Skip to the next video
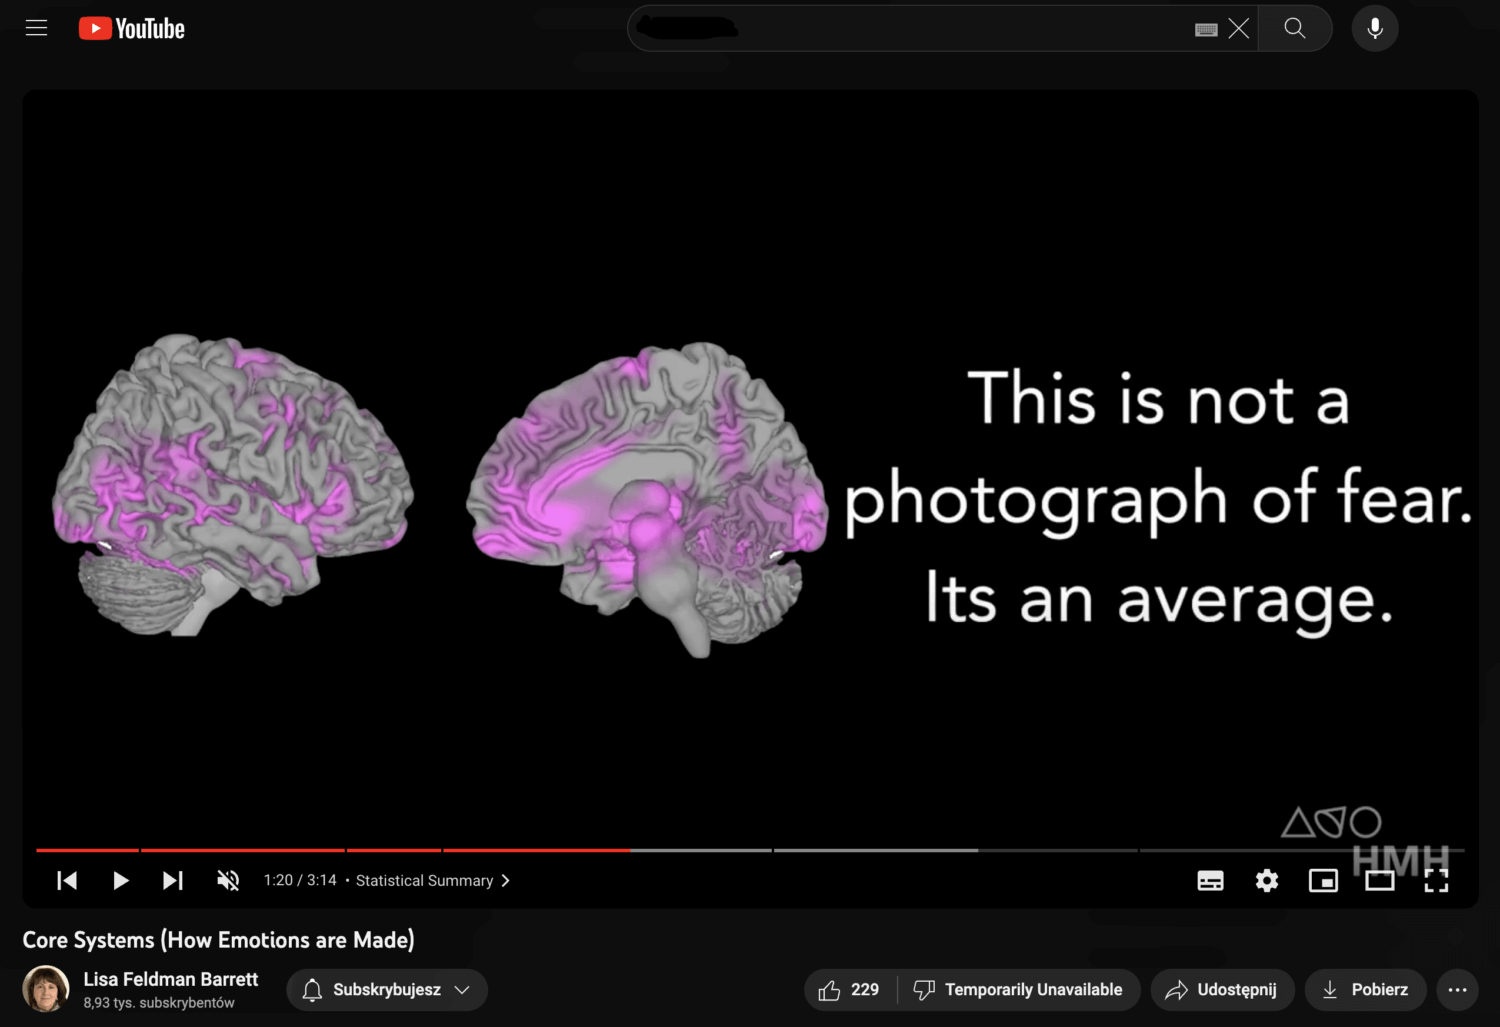This screenshot has height=1027, width=1500. tap(173, 880)
